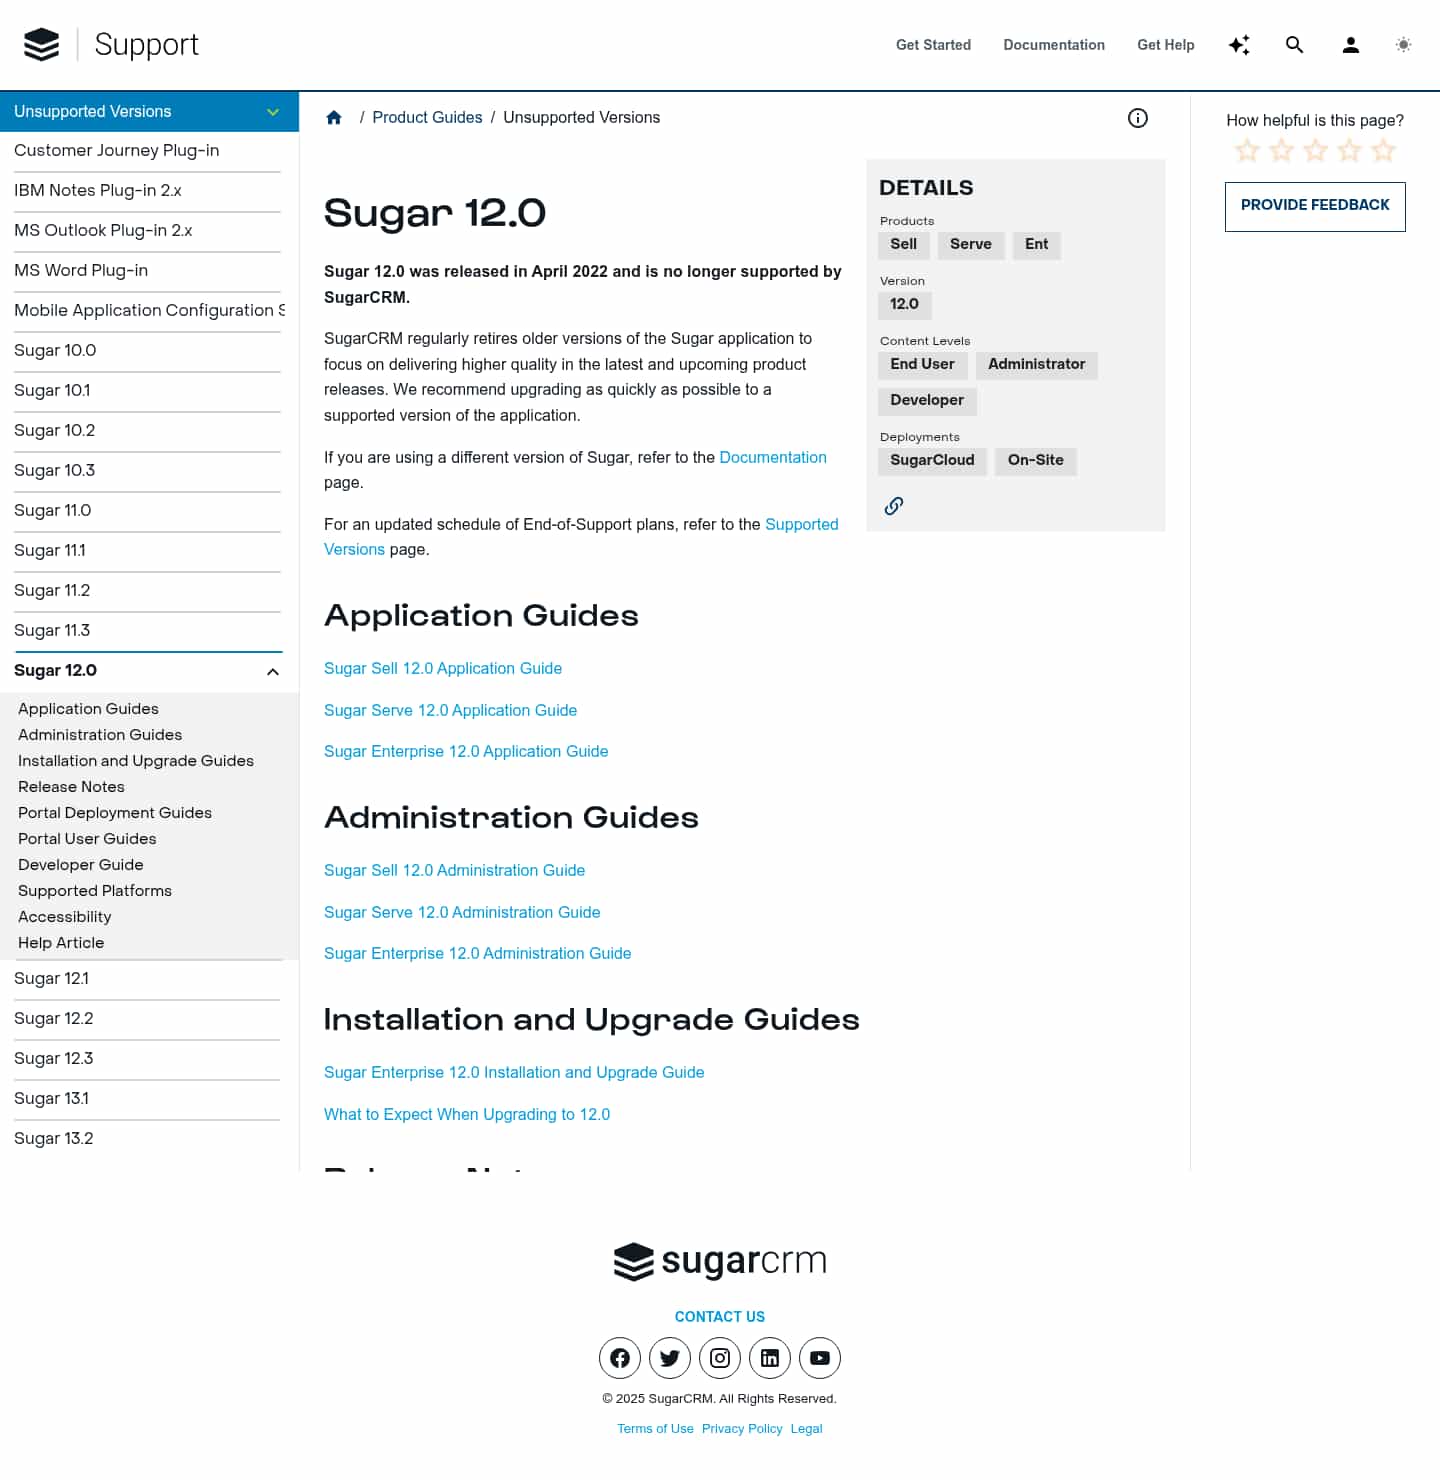Open SugarCRM's YouTube channel from the footer
The width and height of the screenshot is (1440, 1480).
click(819, 1358)
